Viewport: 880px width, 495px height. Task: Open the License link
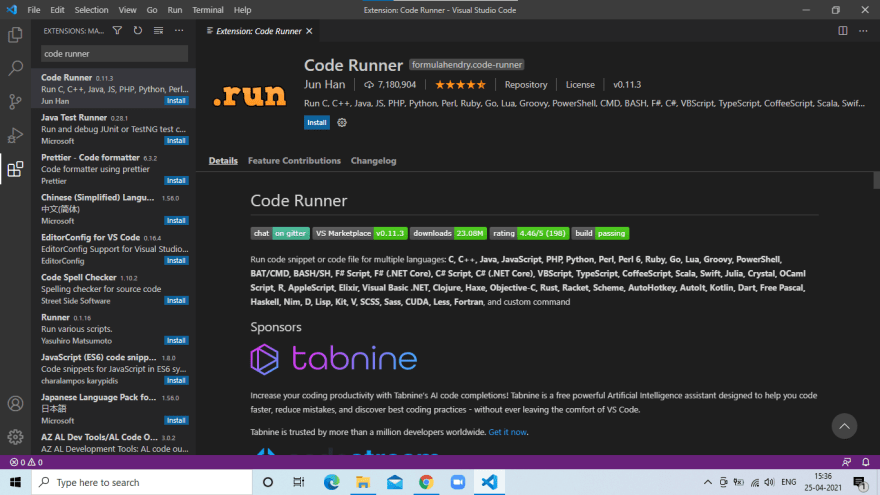point(580,85)
